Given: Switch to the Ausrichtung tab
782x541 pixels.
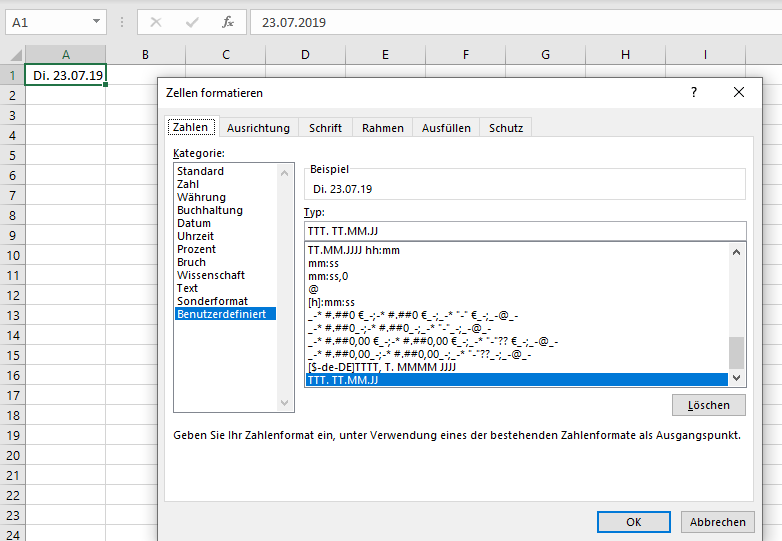Looking at the screenshot, I should [258, 128].
